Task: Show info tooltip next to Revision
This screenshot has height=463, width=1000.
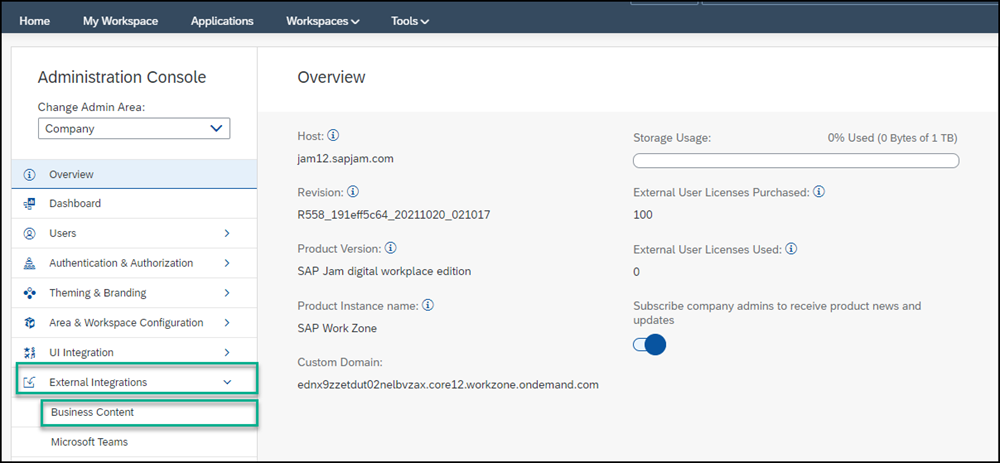Action: (353, 191)
